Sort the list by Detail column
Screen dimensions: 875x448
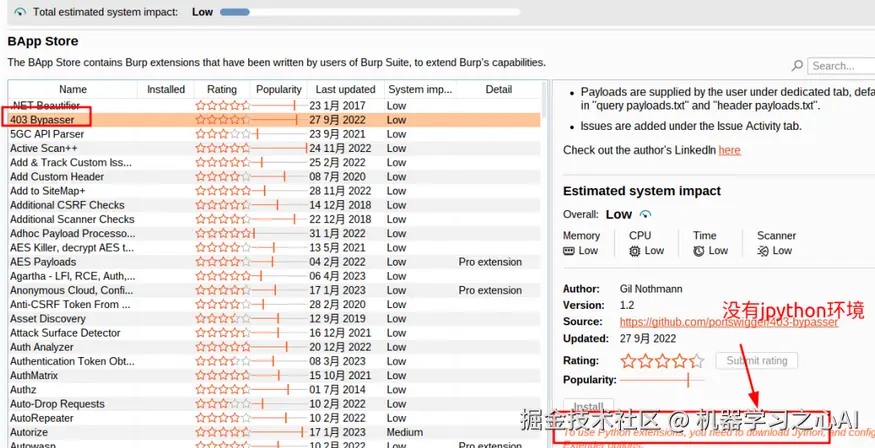tap(498, 89)
